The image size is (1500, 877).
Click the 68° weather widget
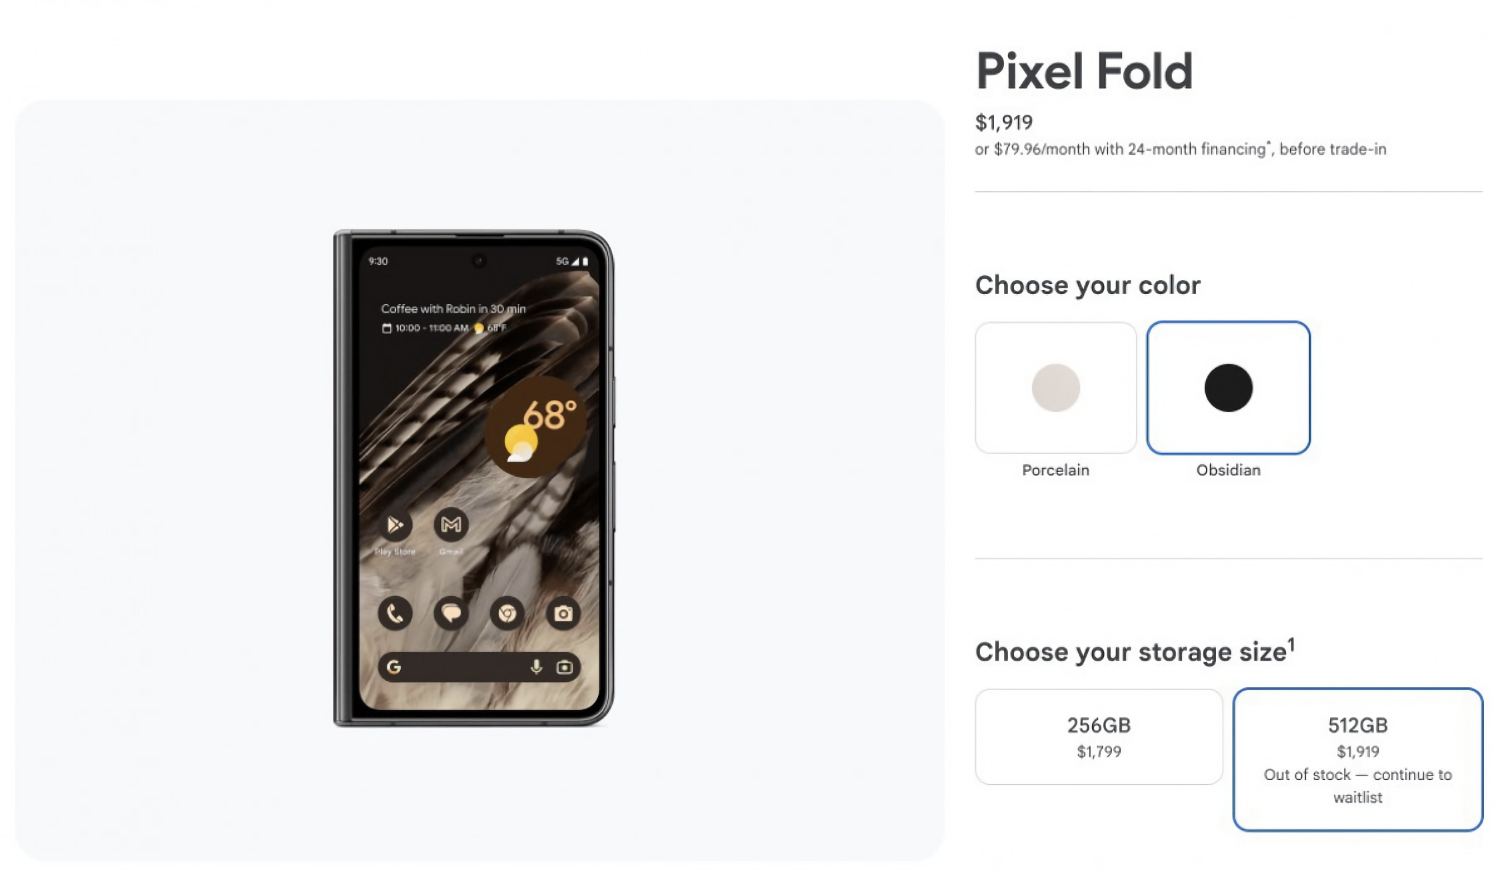pyautogui.click(x=535, y=427)
